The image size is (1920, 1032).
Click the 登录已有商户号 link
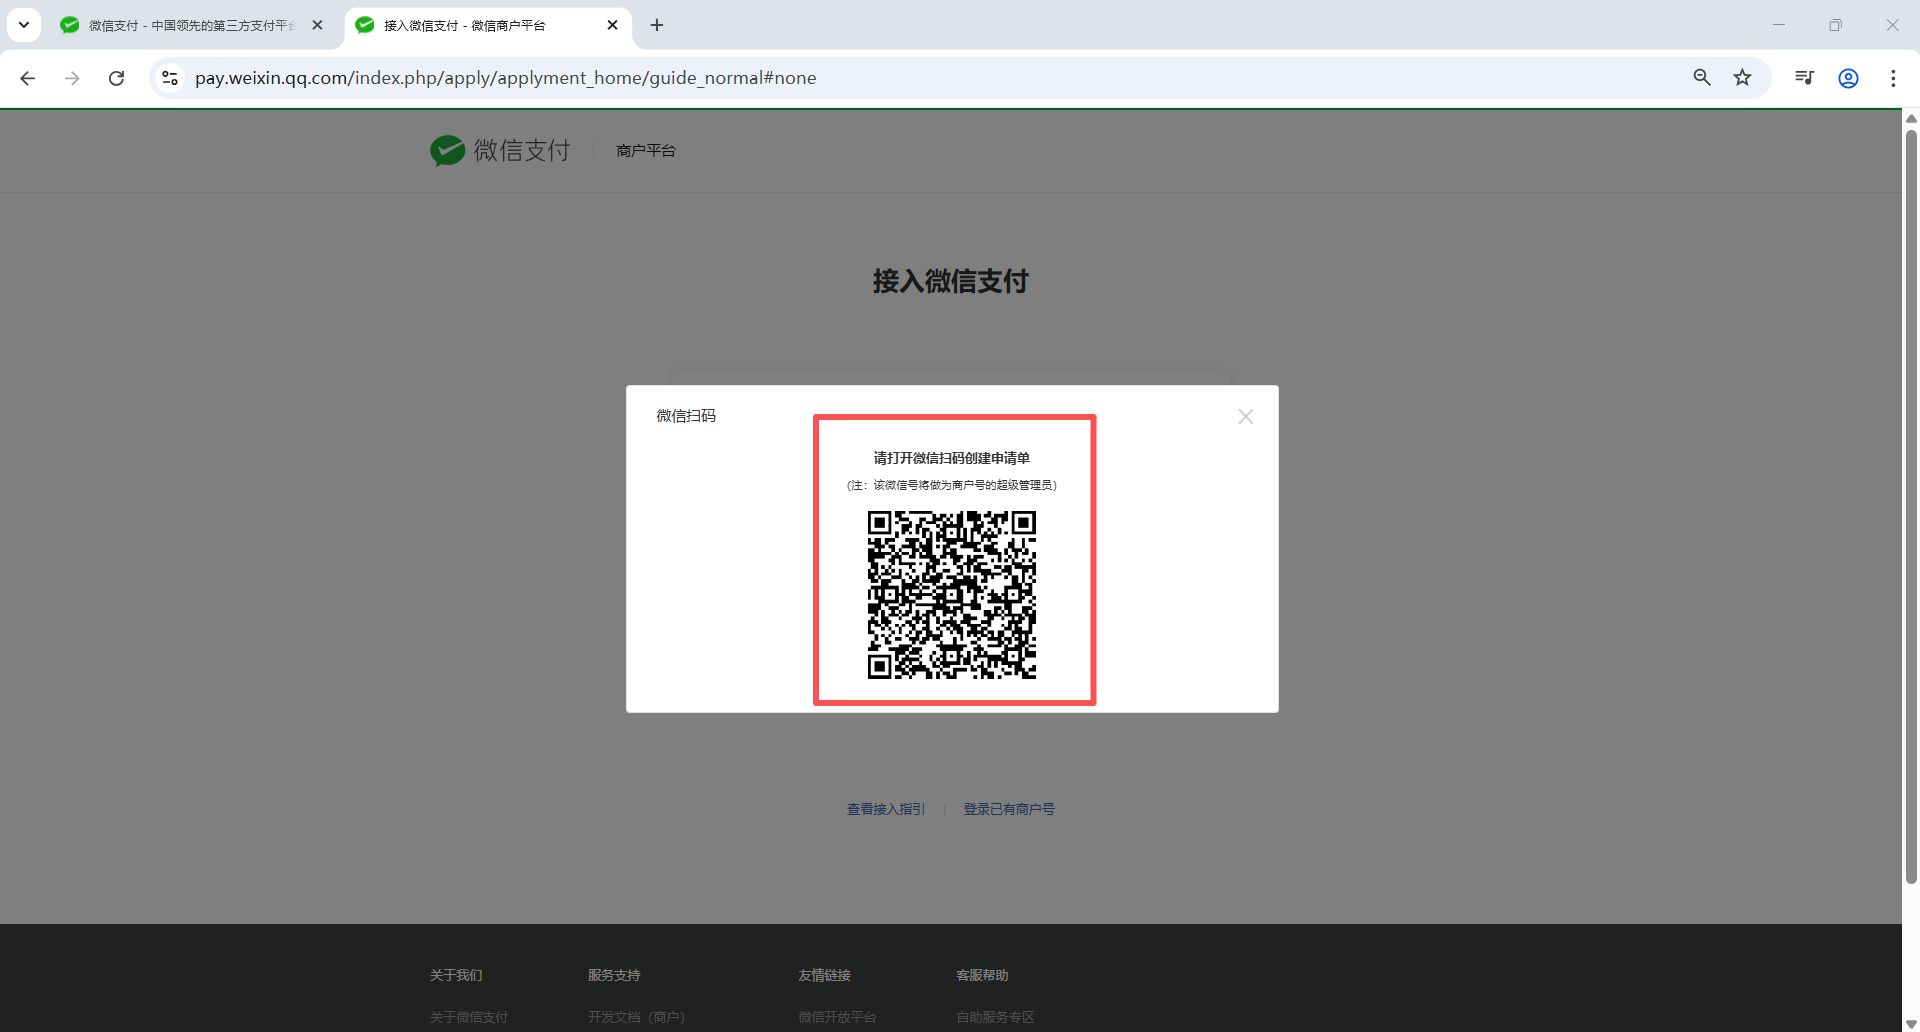tap(1008, 809)
